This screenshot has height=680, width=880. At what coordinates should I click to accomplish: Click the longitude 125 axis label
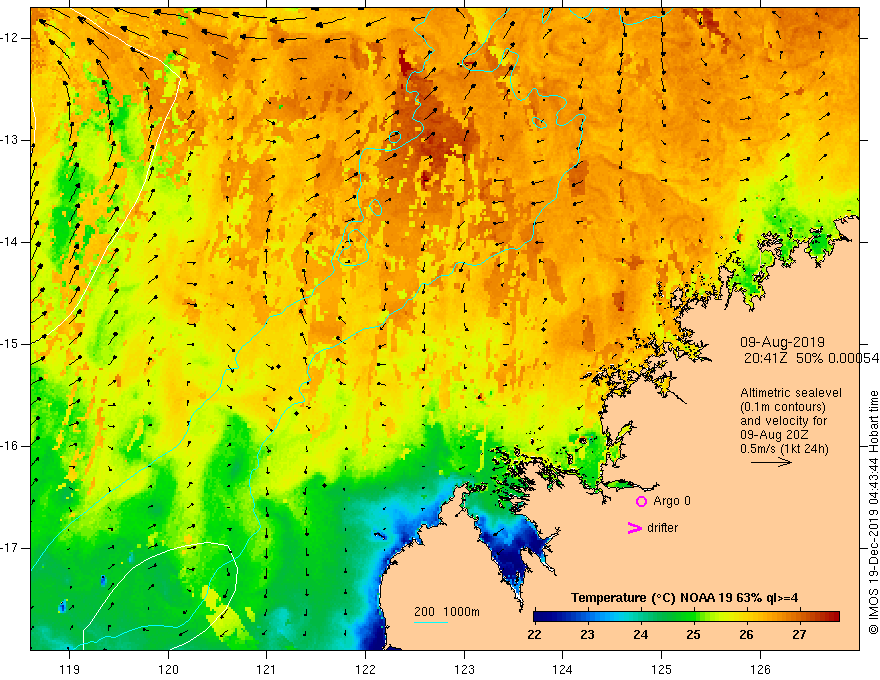tap(662, 669)
